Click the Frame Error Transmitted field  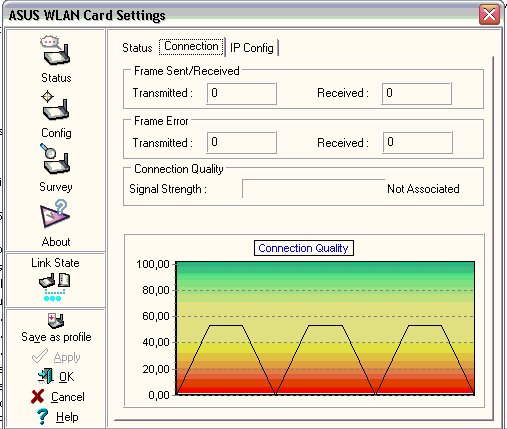click(x=242, y=142)
